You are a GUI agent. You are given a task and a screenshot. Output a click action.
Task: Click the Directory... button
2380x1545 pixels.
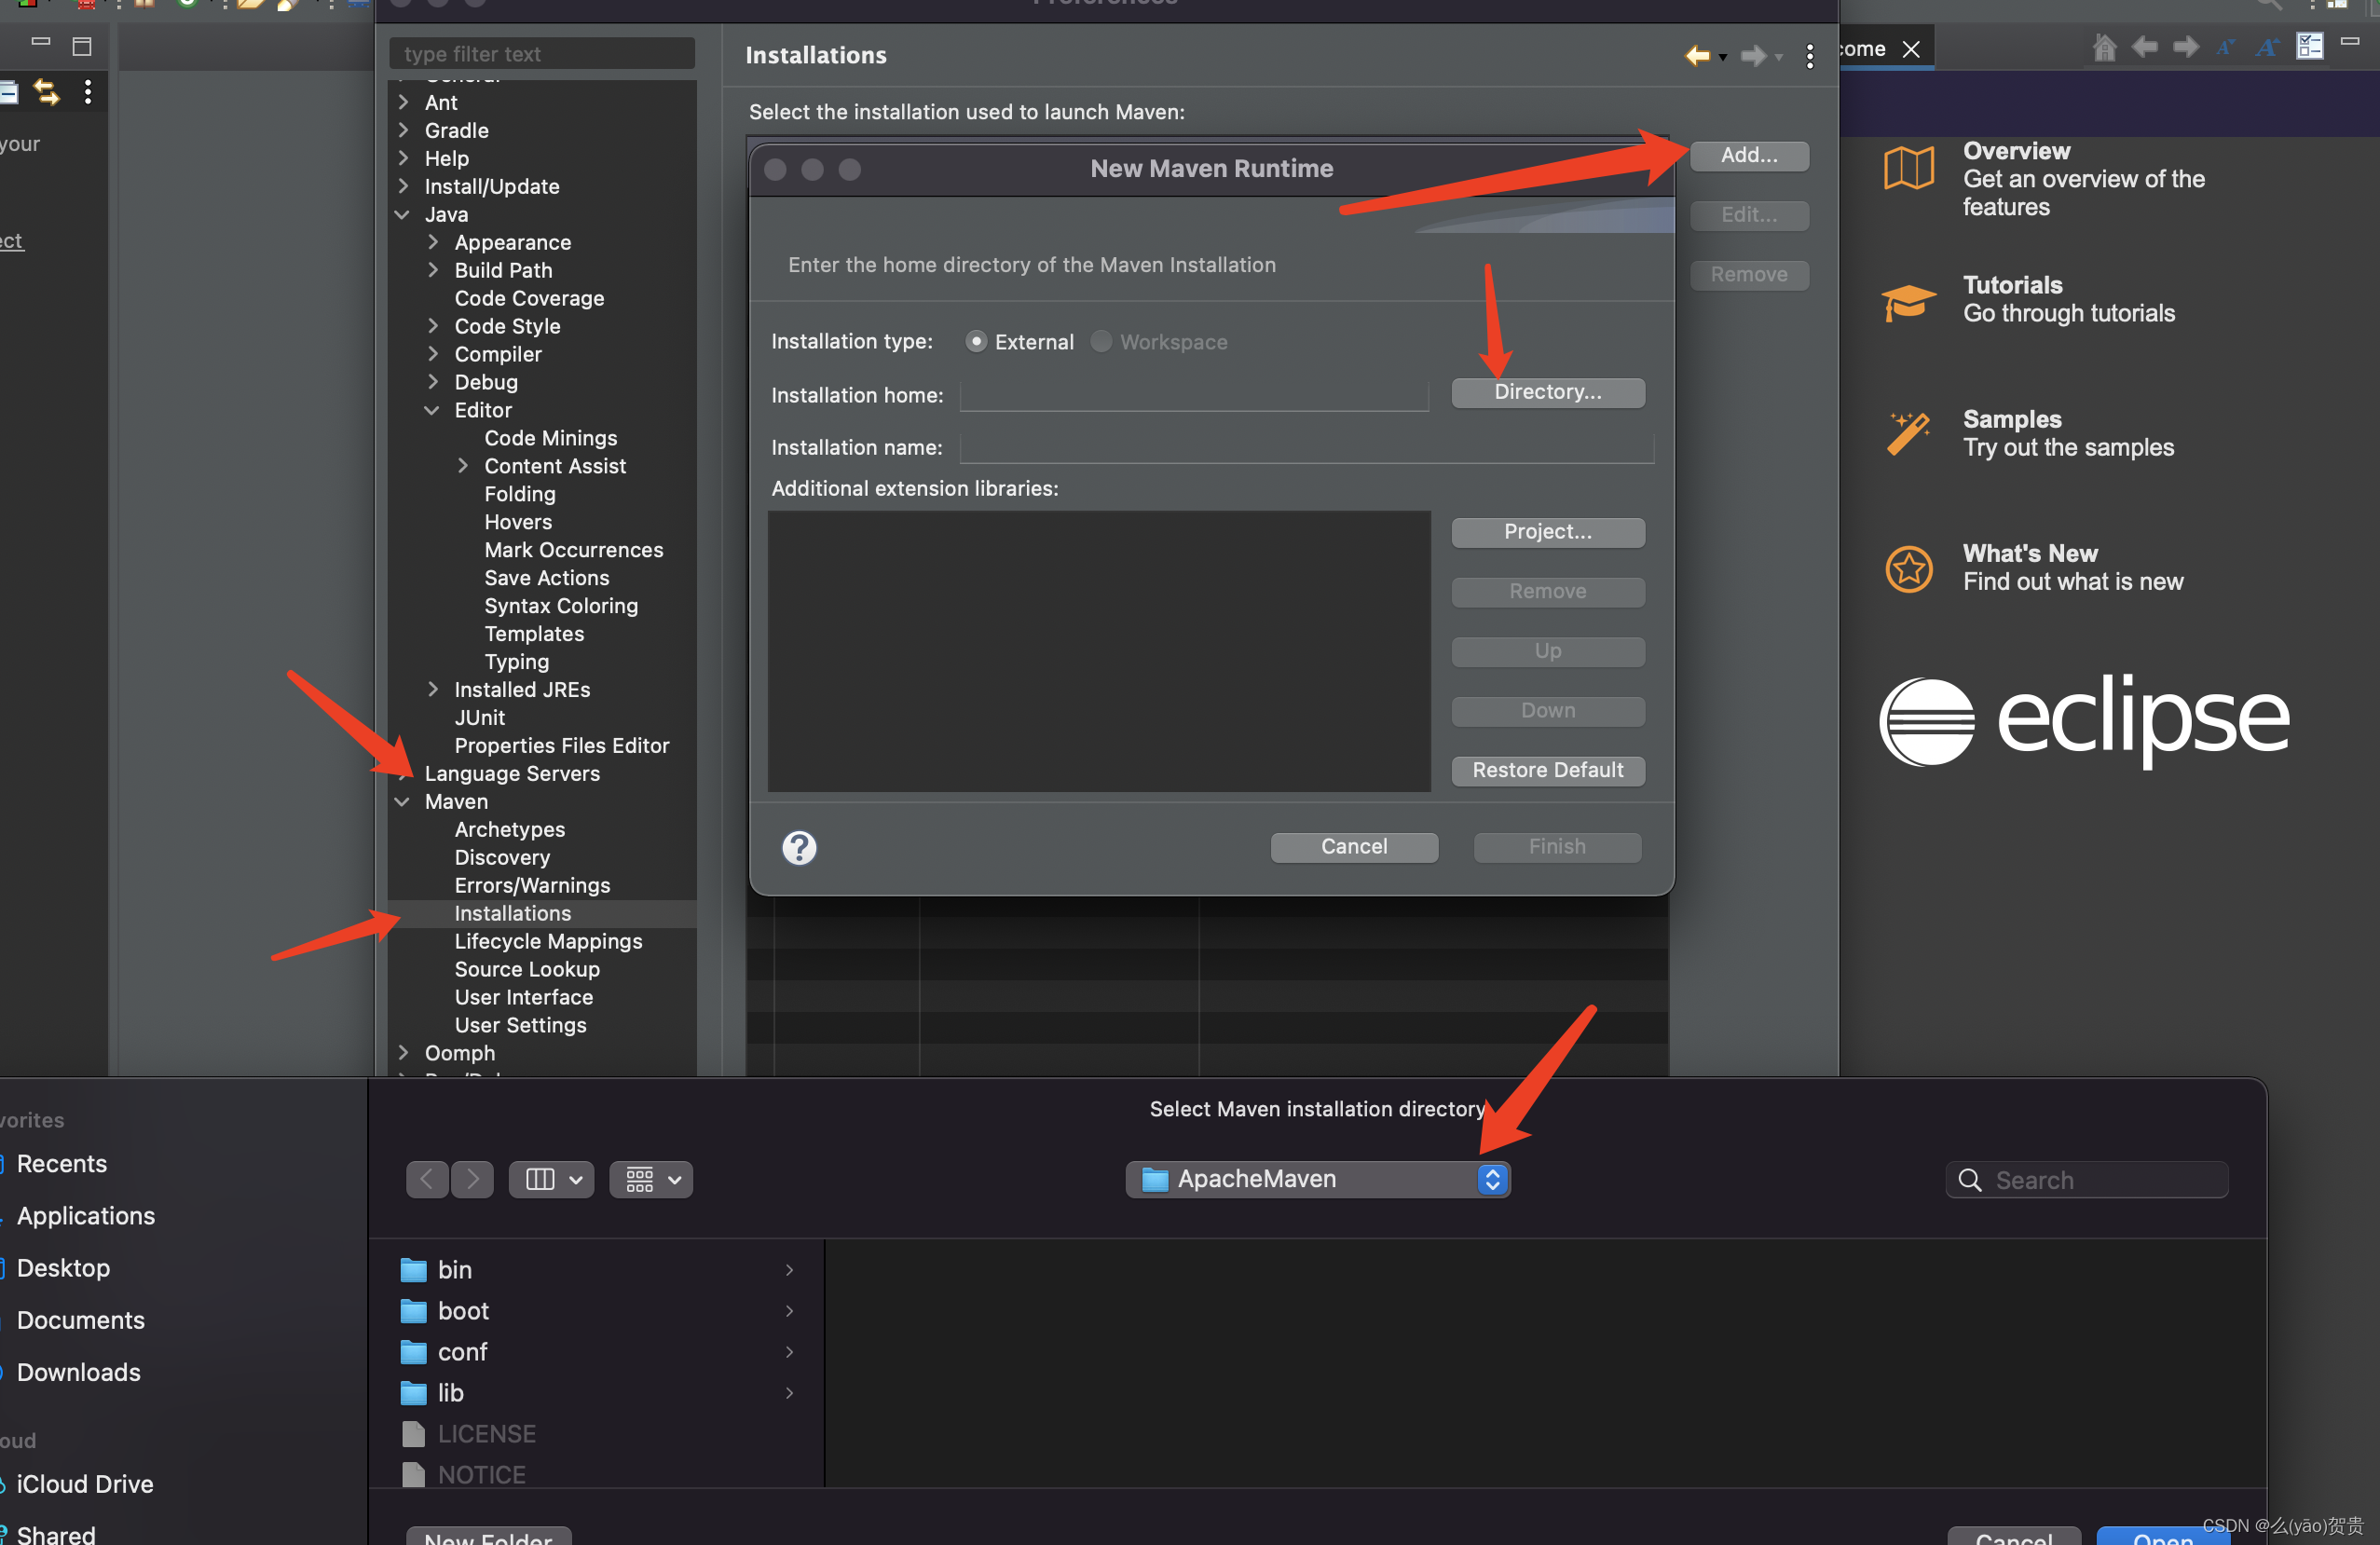1547,392
